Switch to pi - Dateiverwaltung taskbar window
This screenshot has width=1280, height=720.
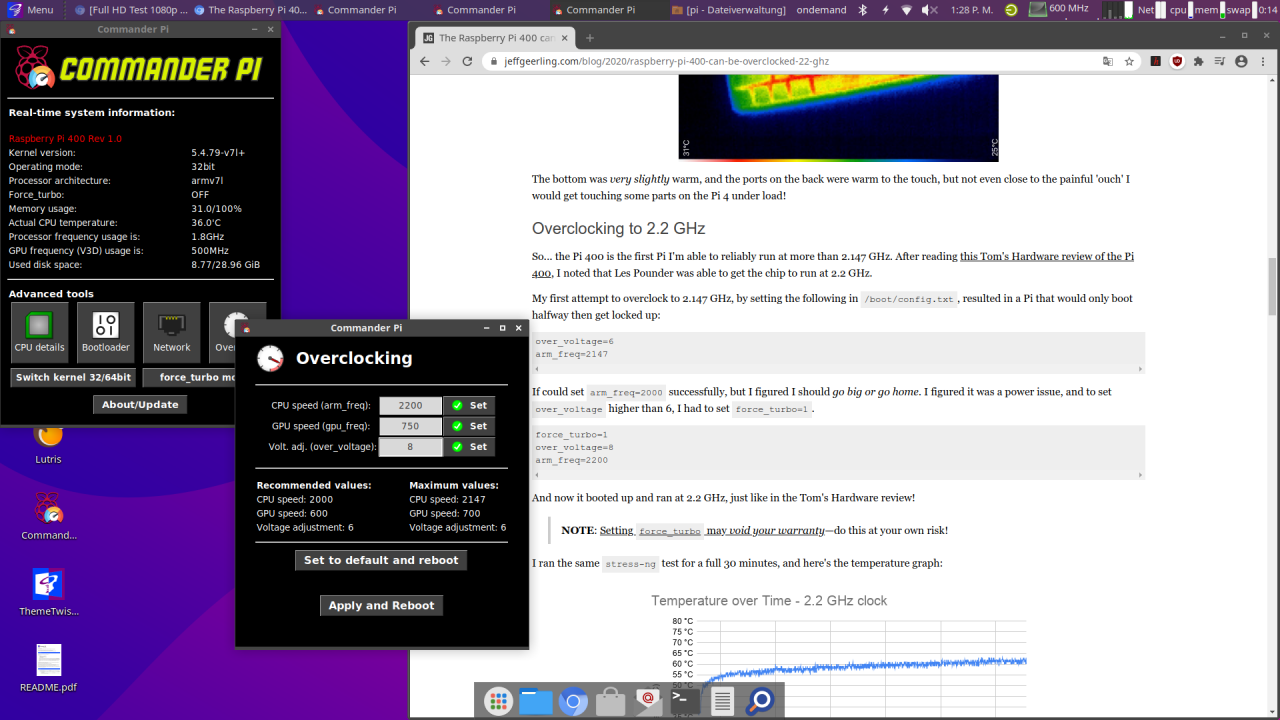tap(729, 10)
